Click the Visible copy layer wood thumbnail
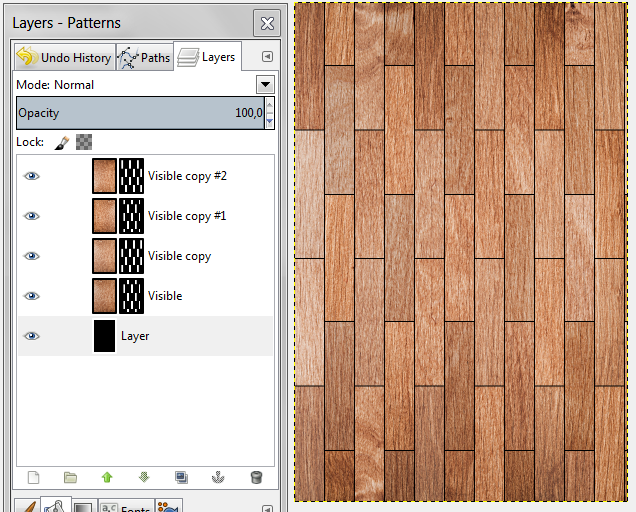Screen dimensions: 636x512 coord(104,256)
